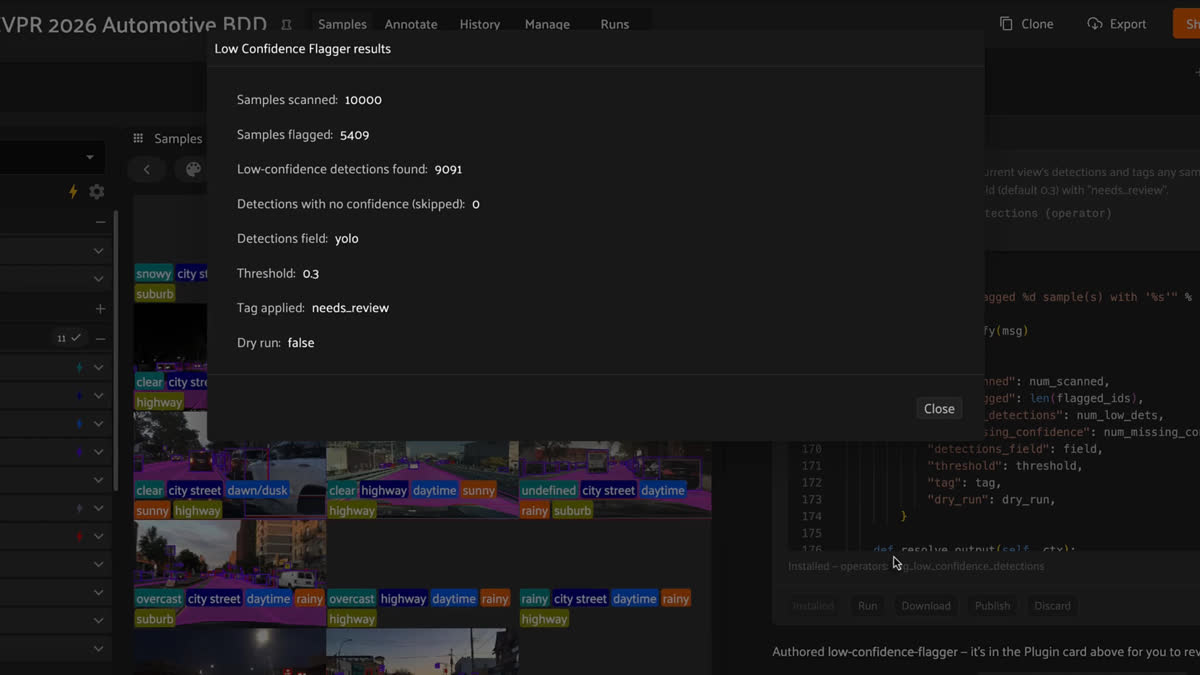Click the Discard button in plugin card
Screen dimensions: 1200x675
point(1052,606)
